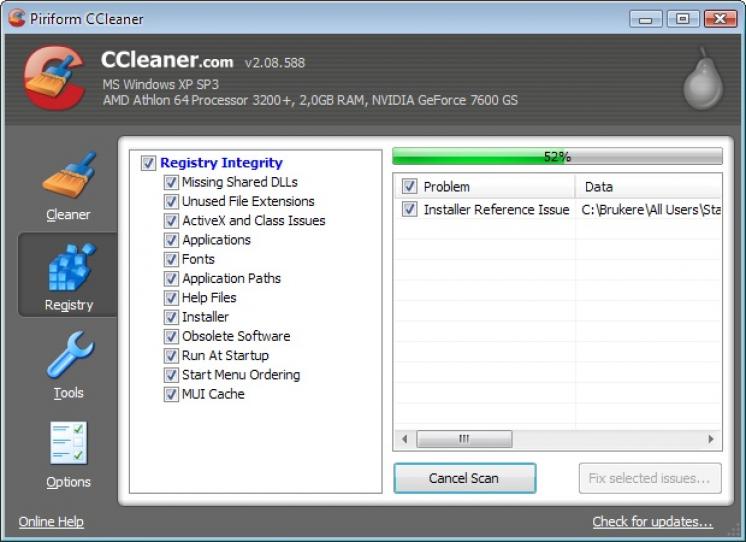Viewport: 746px width, 542px height.
Task: Uncheck the Installer Reference Issue row
Action: [409, 209]
